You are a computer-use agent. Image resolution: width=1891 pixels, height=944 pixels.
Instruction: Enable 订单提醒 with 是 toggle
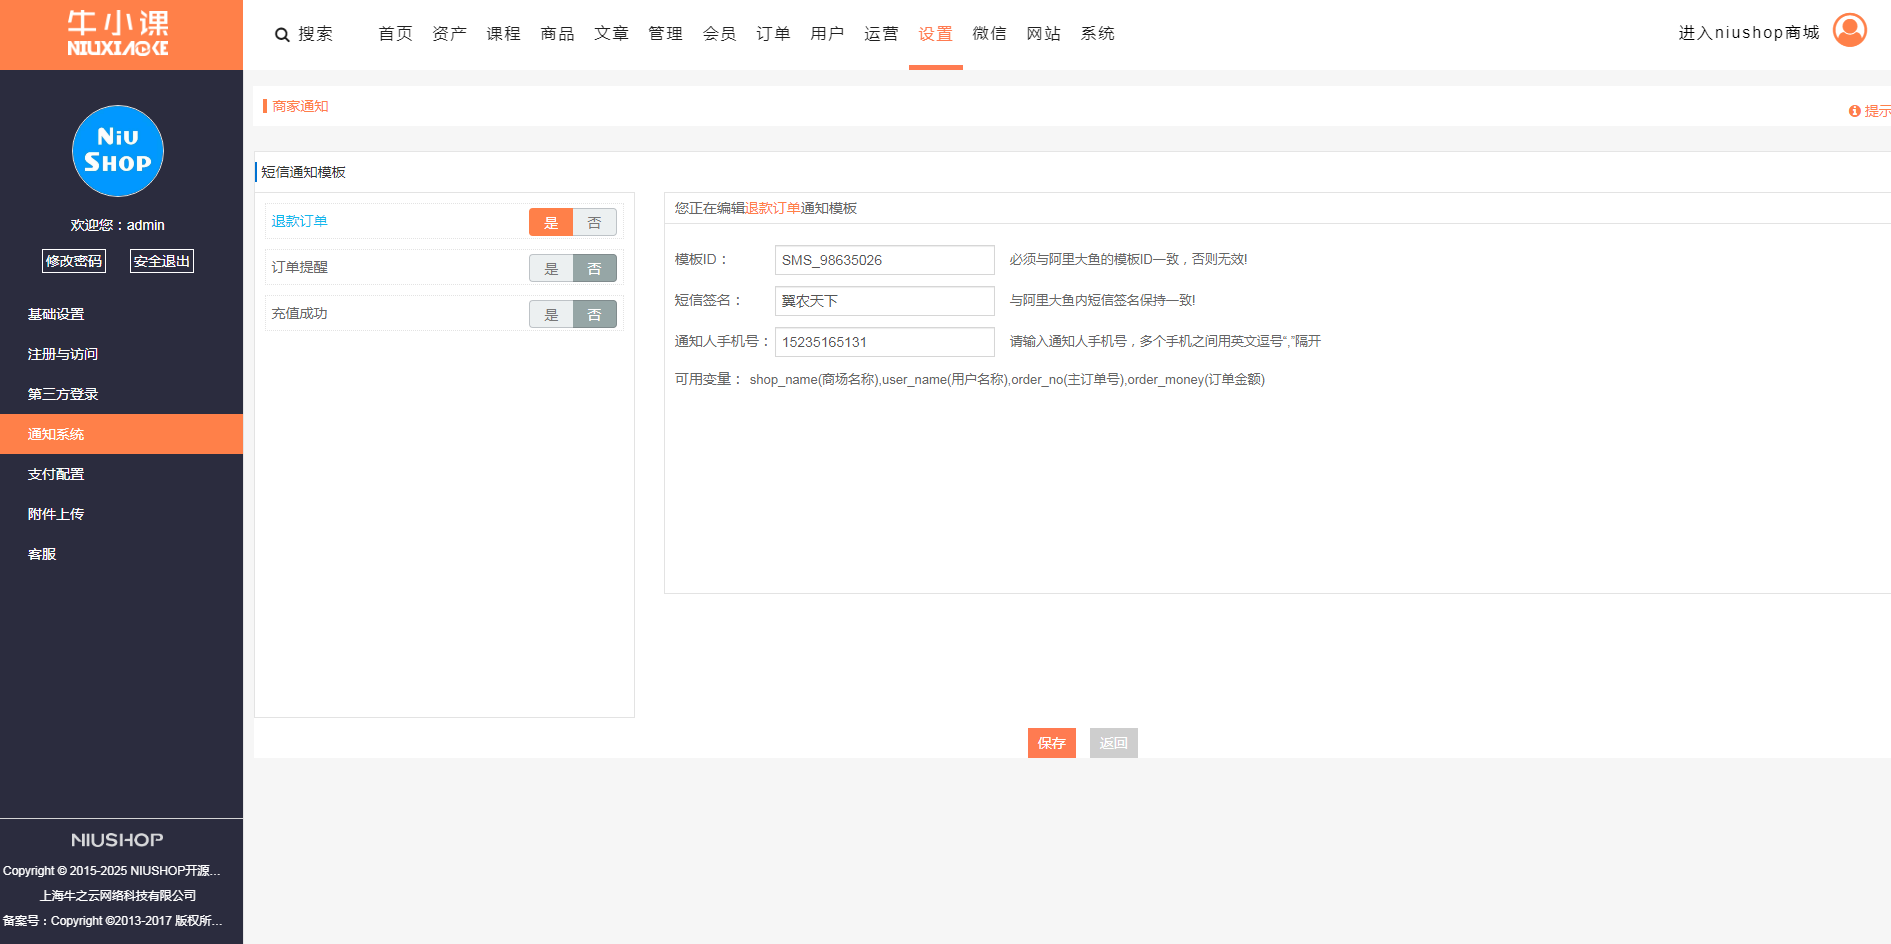[551, 268]
